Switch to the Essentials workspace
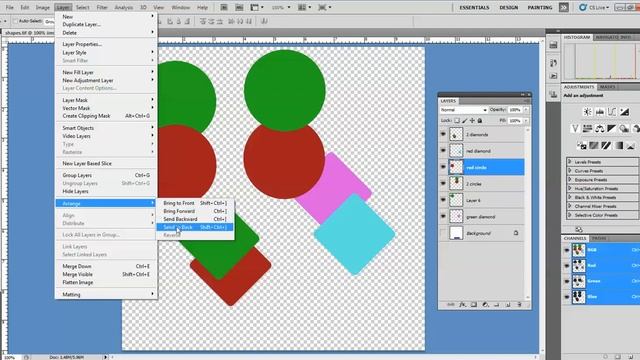This screenshot has height=360, width=640. coord(474,7)
